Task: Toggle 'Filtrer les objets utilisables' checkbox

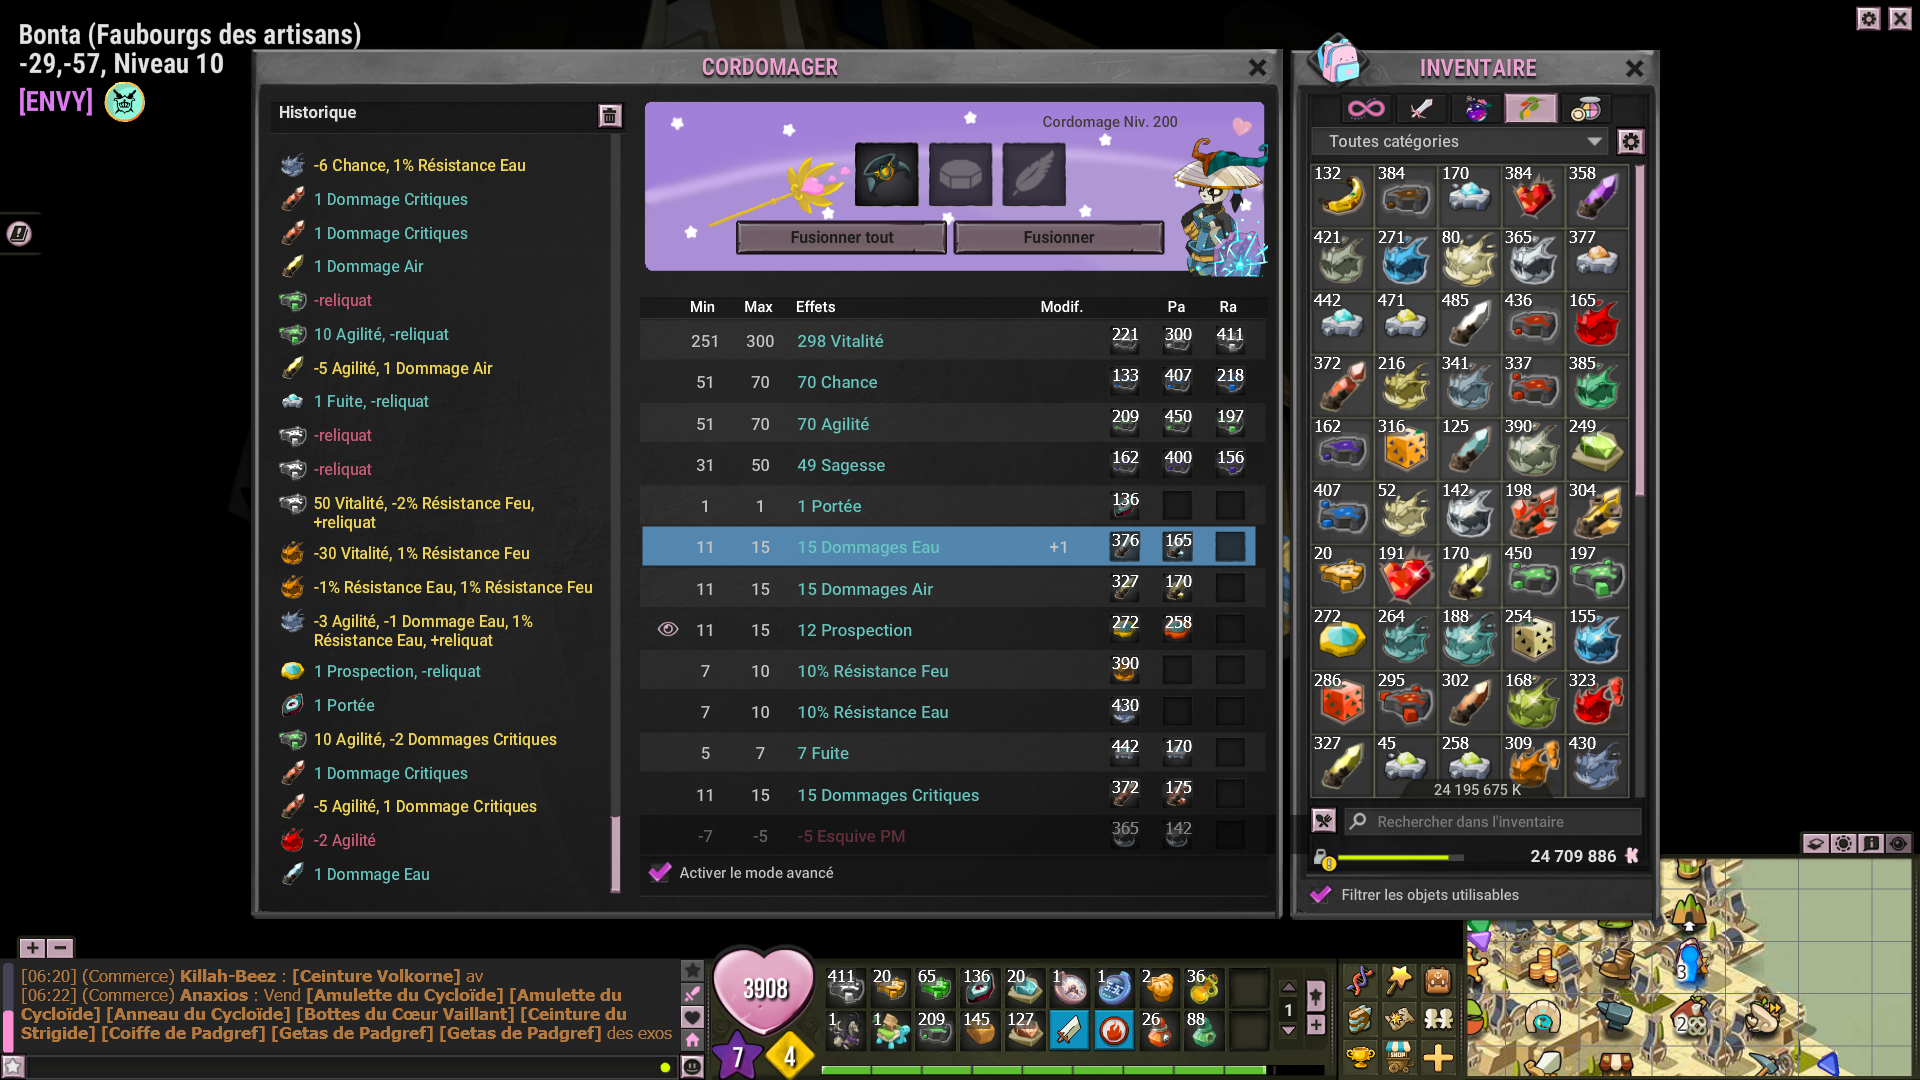Action: tap(1321, 895)
